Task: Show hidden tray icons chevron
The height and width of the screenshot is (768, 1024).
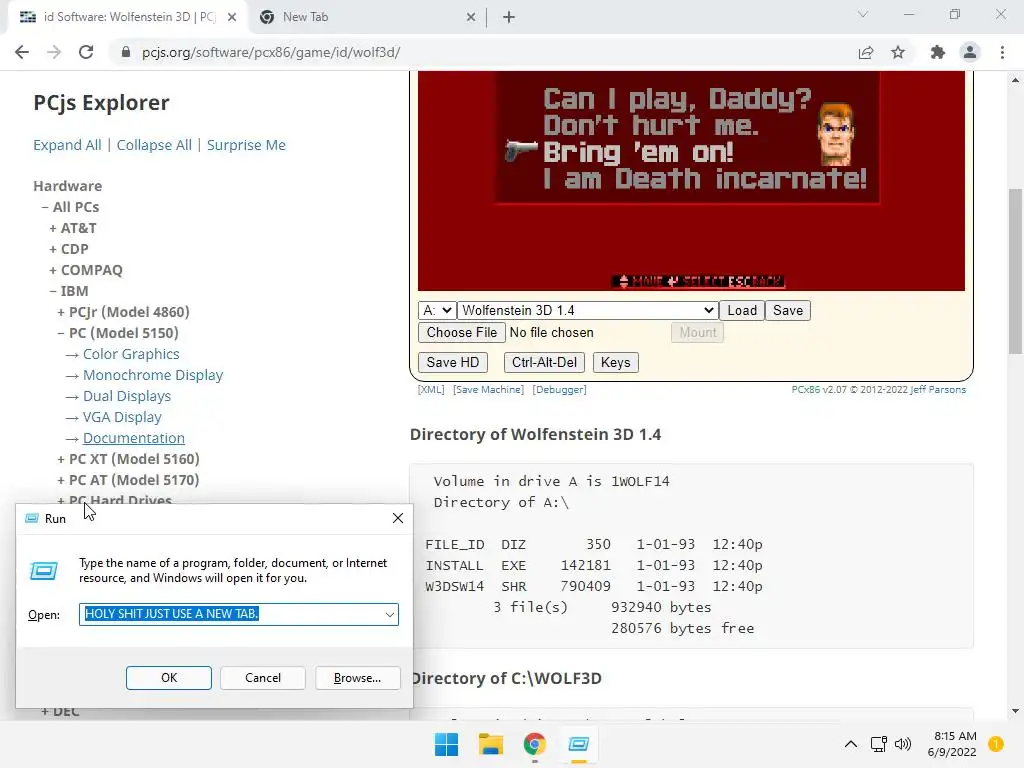Action: pyautogui.click(x=850, y=744)
